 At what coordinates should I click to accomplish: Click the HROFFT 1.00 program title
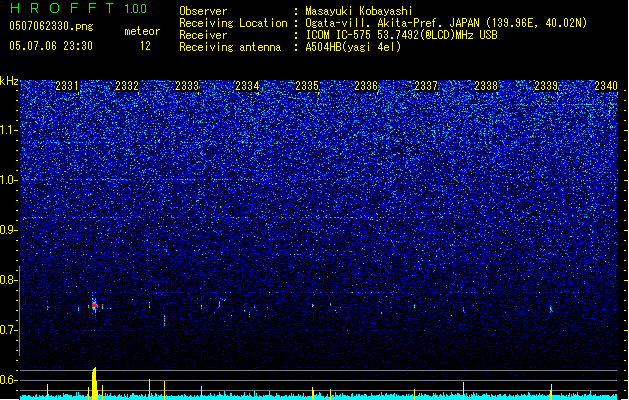click(79, 8)
